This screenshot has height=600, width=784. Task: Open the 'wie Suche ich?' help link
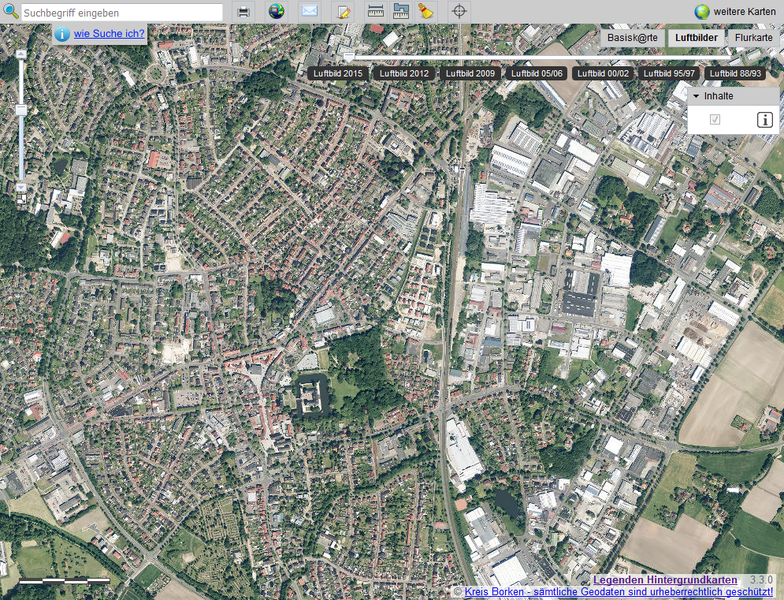pos(109,34)
